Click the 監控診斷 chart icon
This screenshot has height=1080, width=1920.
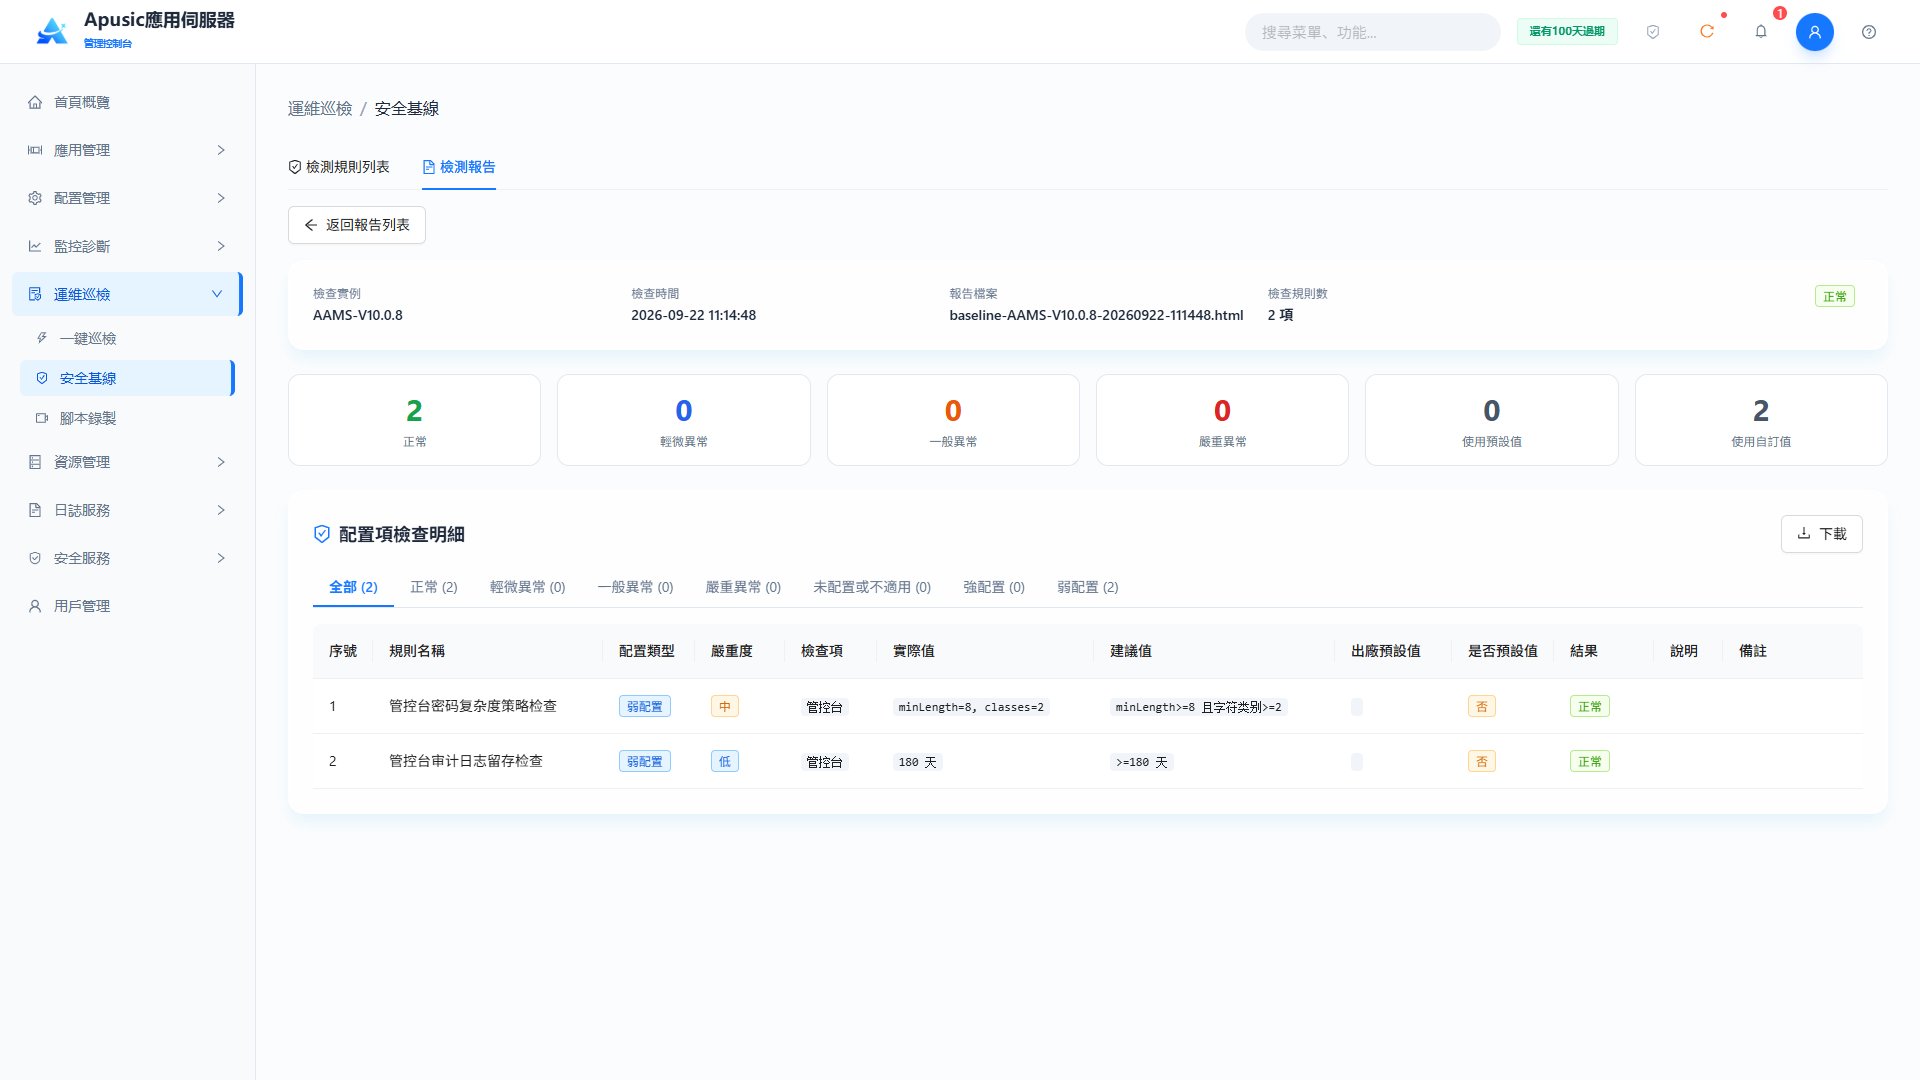[35, 246]
